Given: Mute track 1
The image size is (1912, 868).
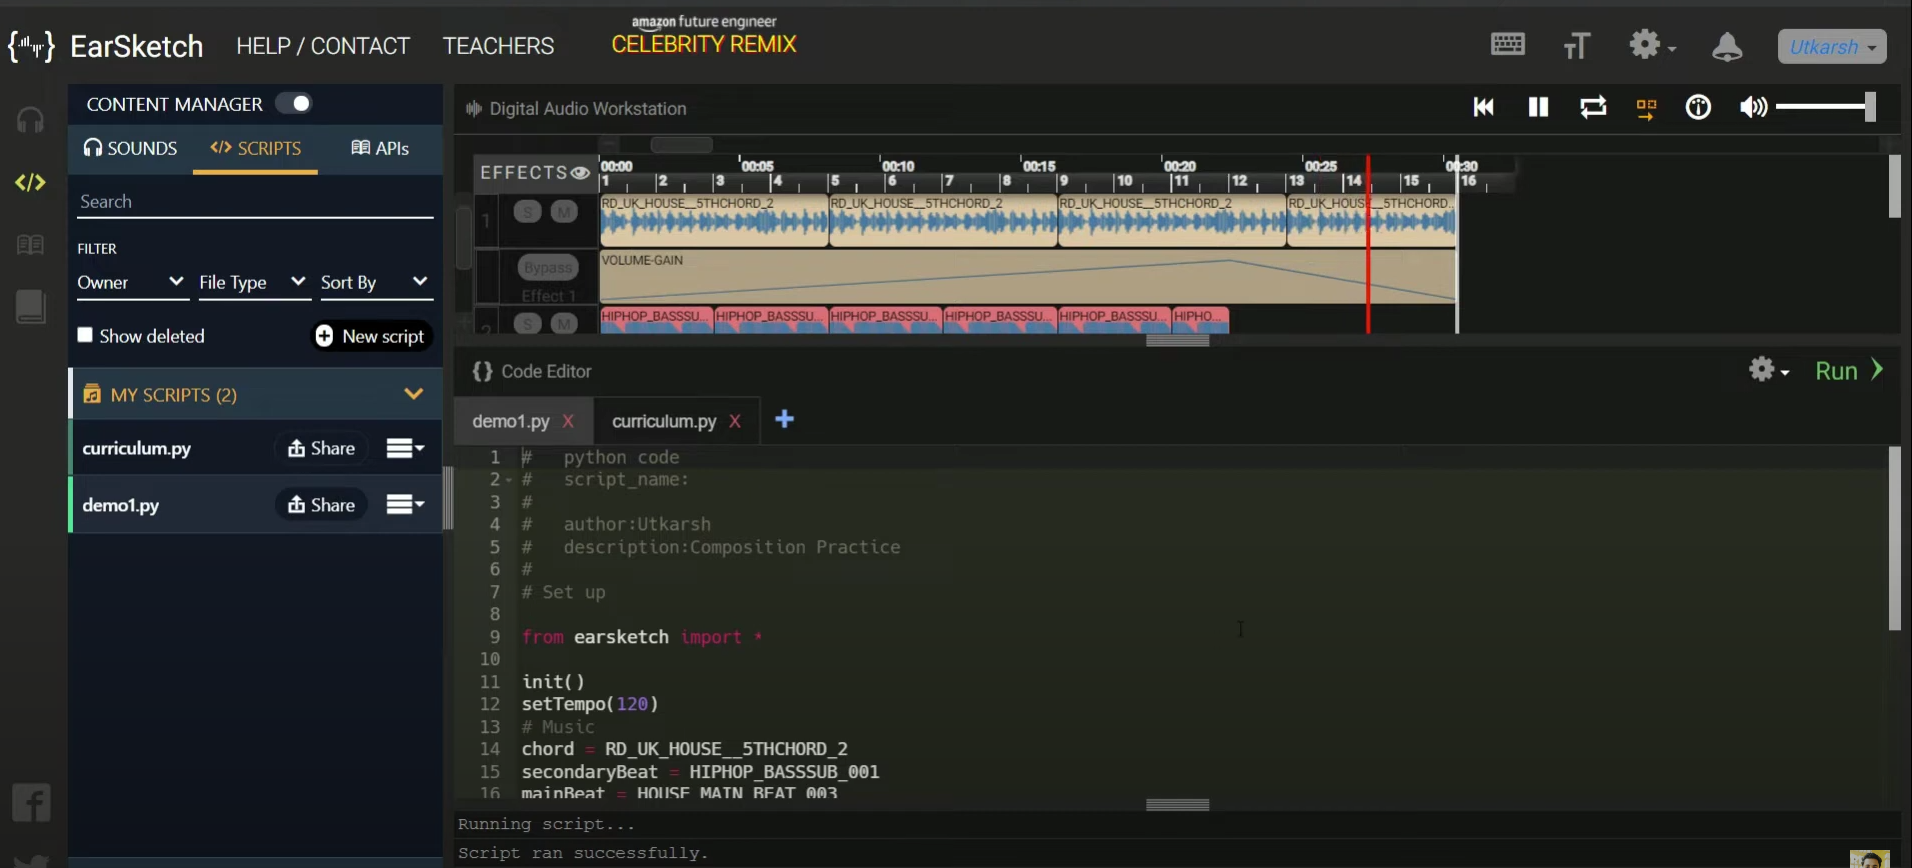Looking at the screenshot, I should click(x=564, y=211).
